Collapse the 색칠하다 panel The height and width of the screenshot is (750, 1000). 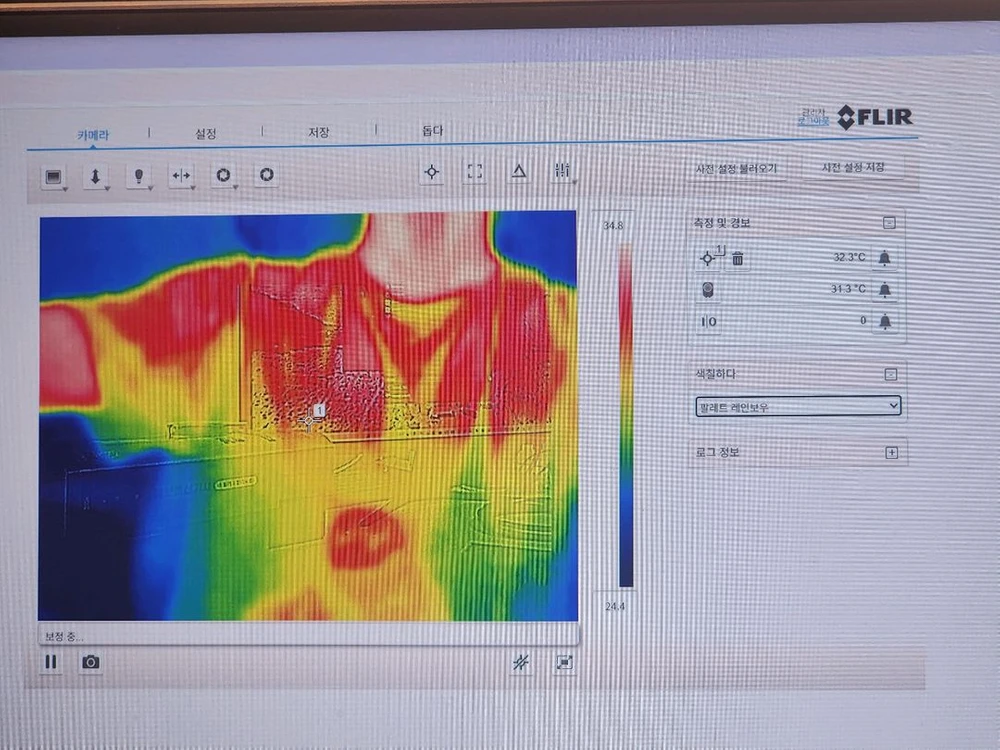[x=891, y=374]
